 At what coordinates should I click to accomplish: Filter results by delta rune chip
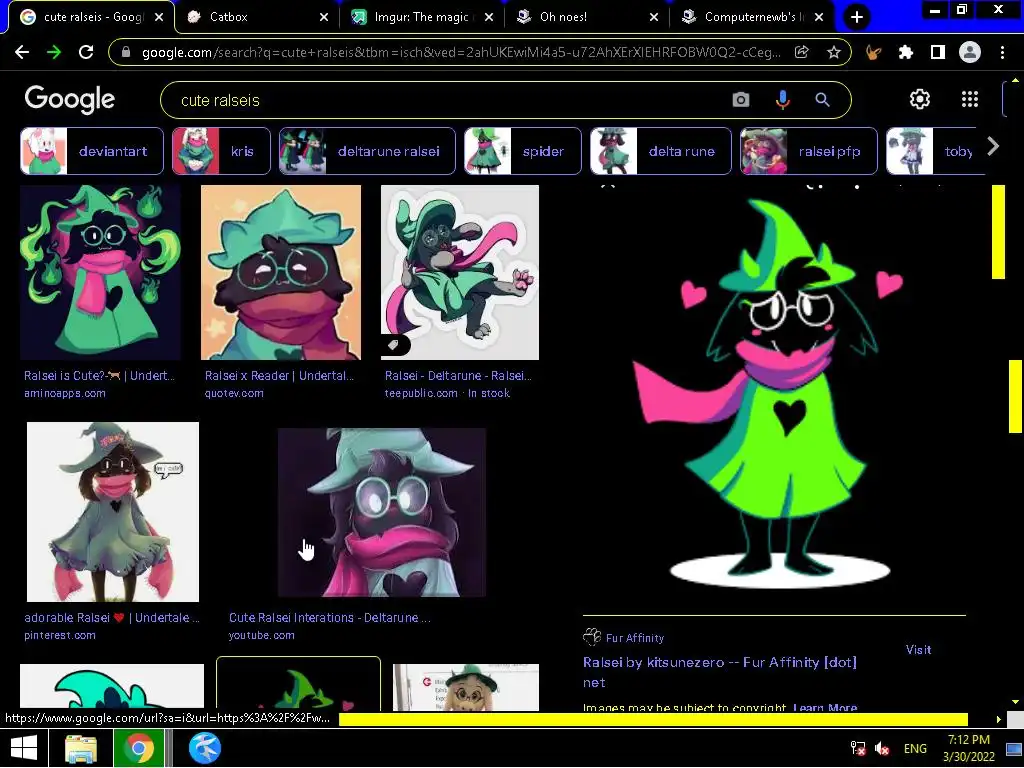click(660, 151)
